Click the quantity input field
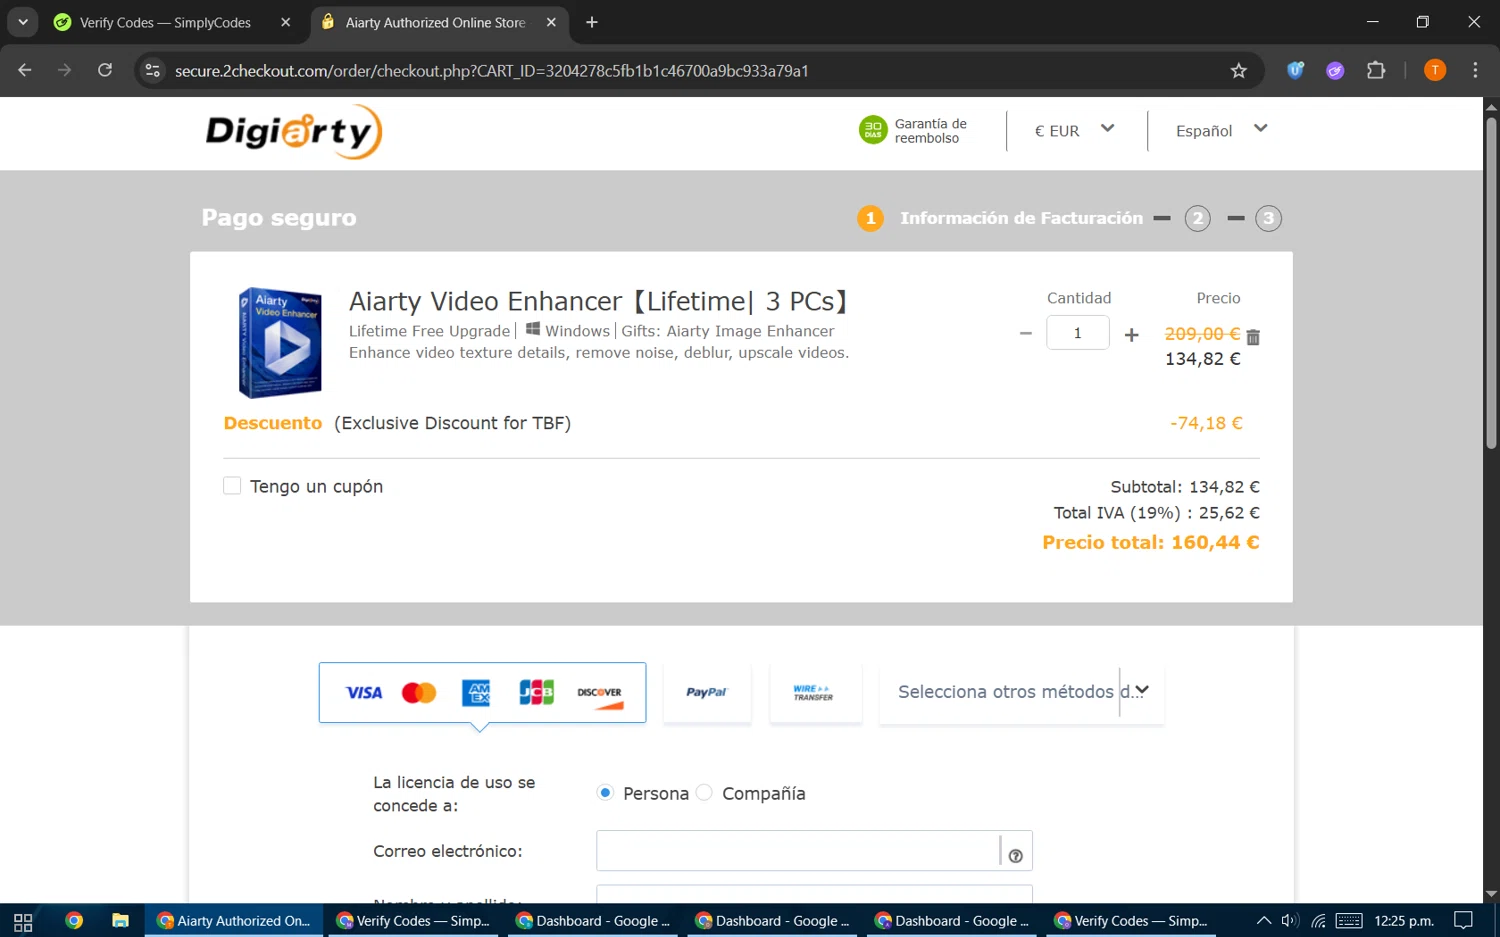This screenshot has width=1500, height=937. coord(1078,333)
